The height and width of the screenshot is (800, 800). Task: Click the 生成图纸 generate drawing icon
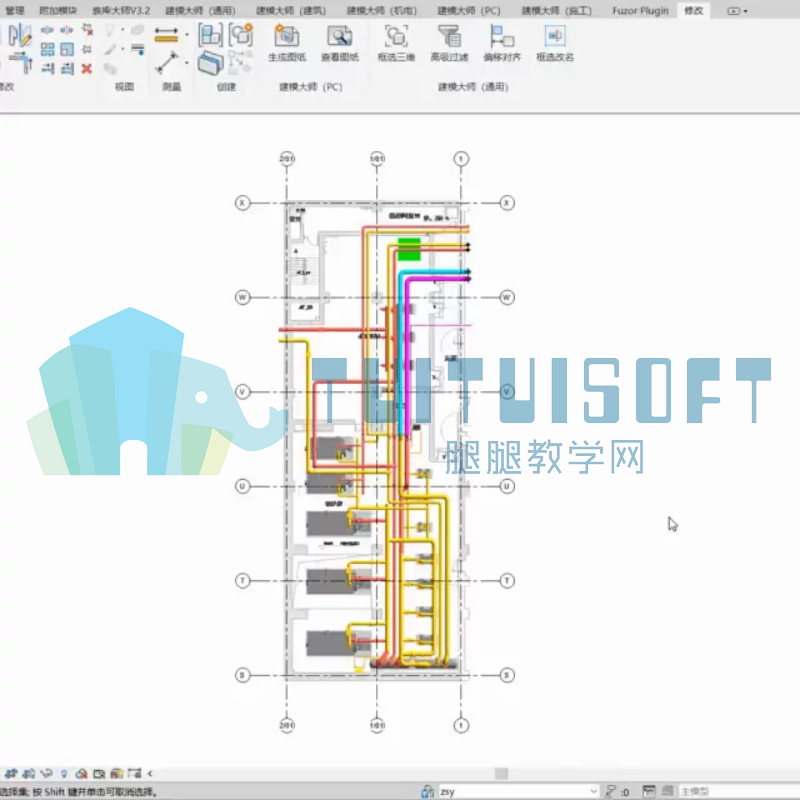(x=287, y=37)
